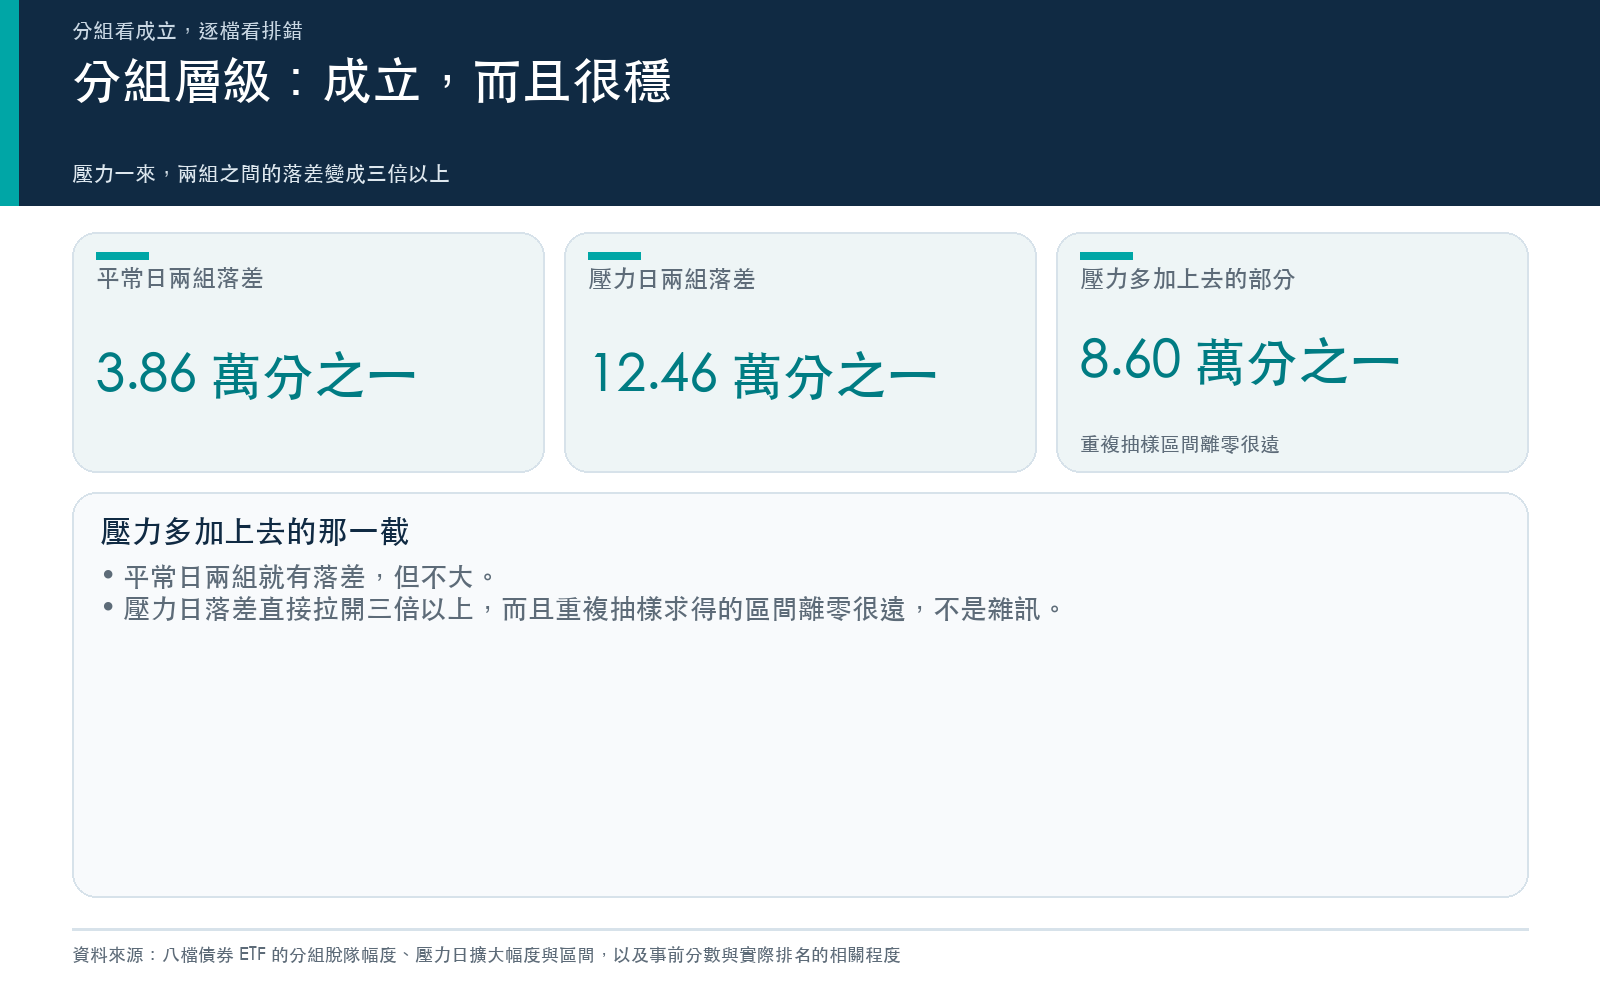Viewport: 1600px width, 1000px height.
Task: Click the line 壓力一來,兩組之間的落差變成三倍以上
Action: point(261,174)
